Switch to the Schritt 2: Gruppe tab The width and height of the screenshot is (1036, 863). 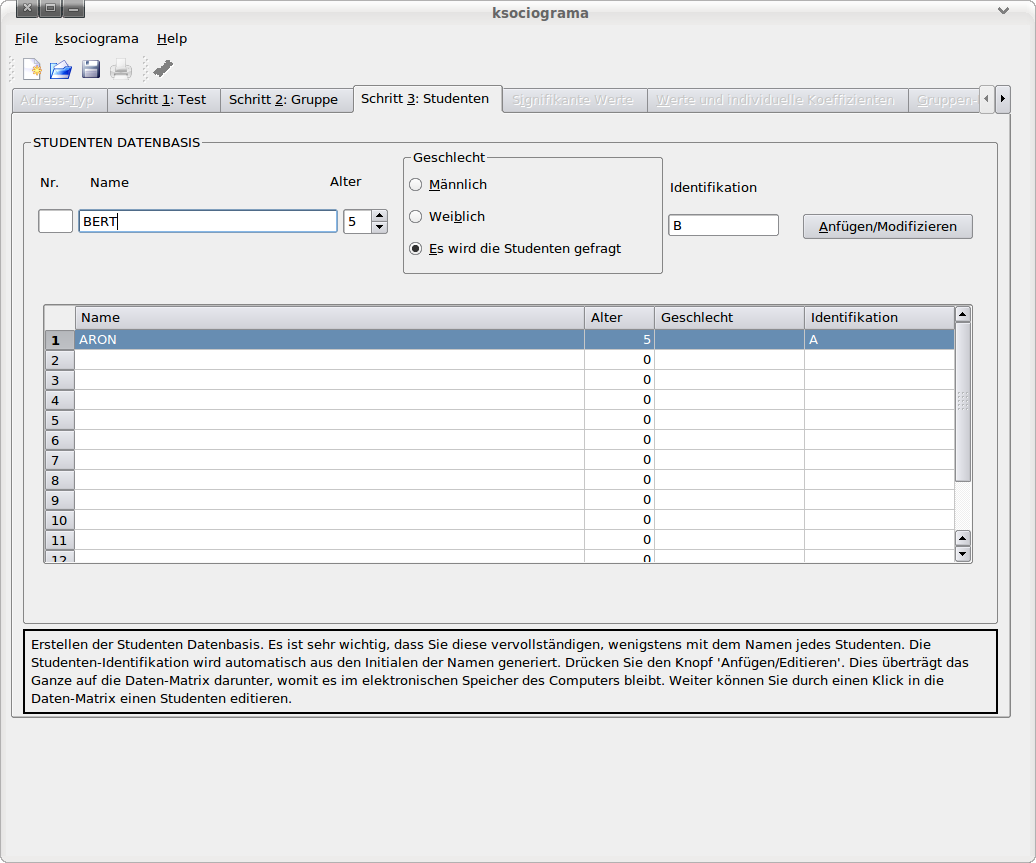[x=283, y=100]
